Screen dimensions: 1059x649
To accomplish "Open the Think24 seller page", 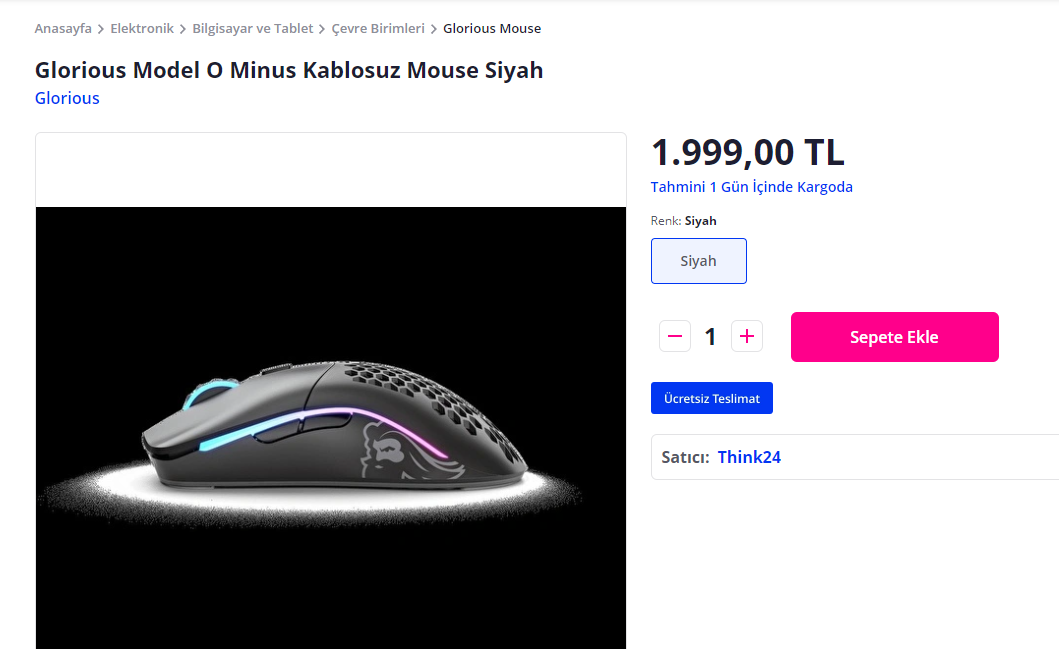I will 749,457.
